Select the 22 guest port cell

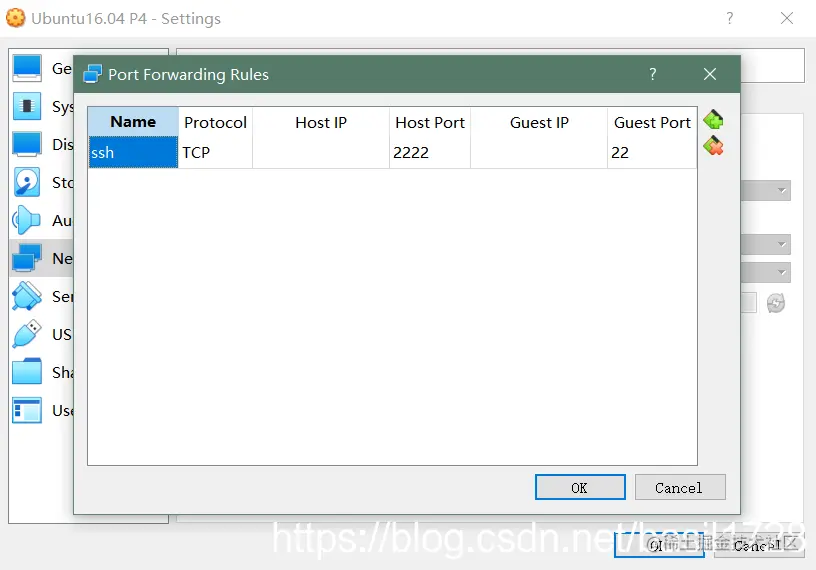click(x=652, y=153)
